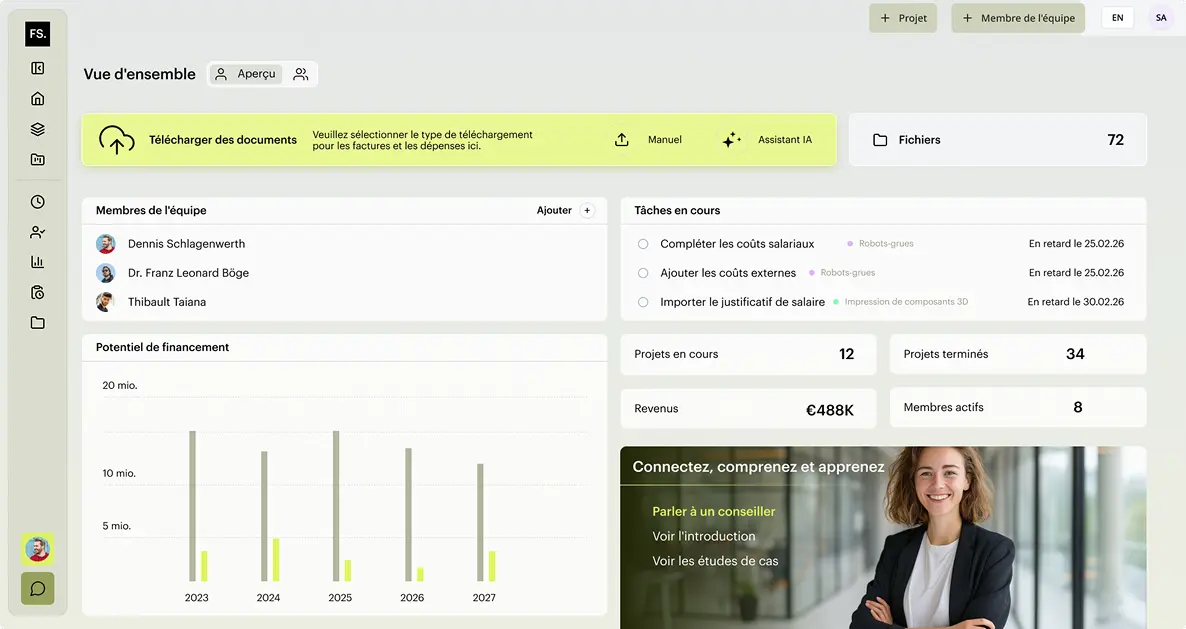1186x629 pixels.
Task: Mark Compléter les coûts salariaux as done
Action: tap(643, 244)
